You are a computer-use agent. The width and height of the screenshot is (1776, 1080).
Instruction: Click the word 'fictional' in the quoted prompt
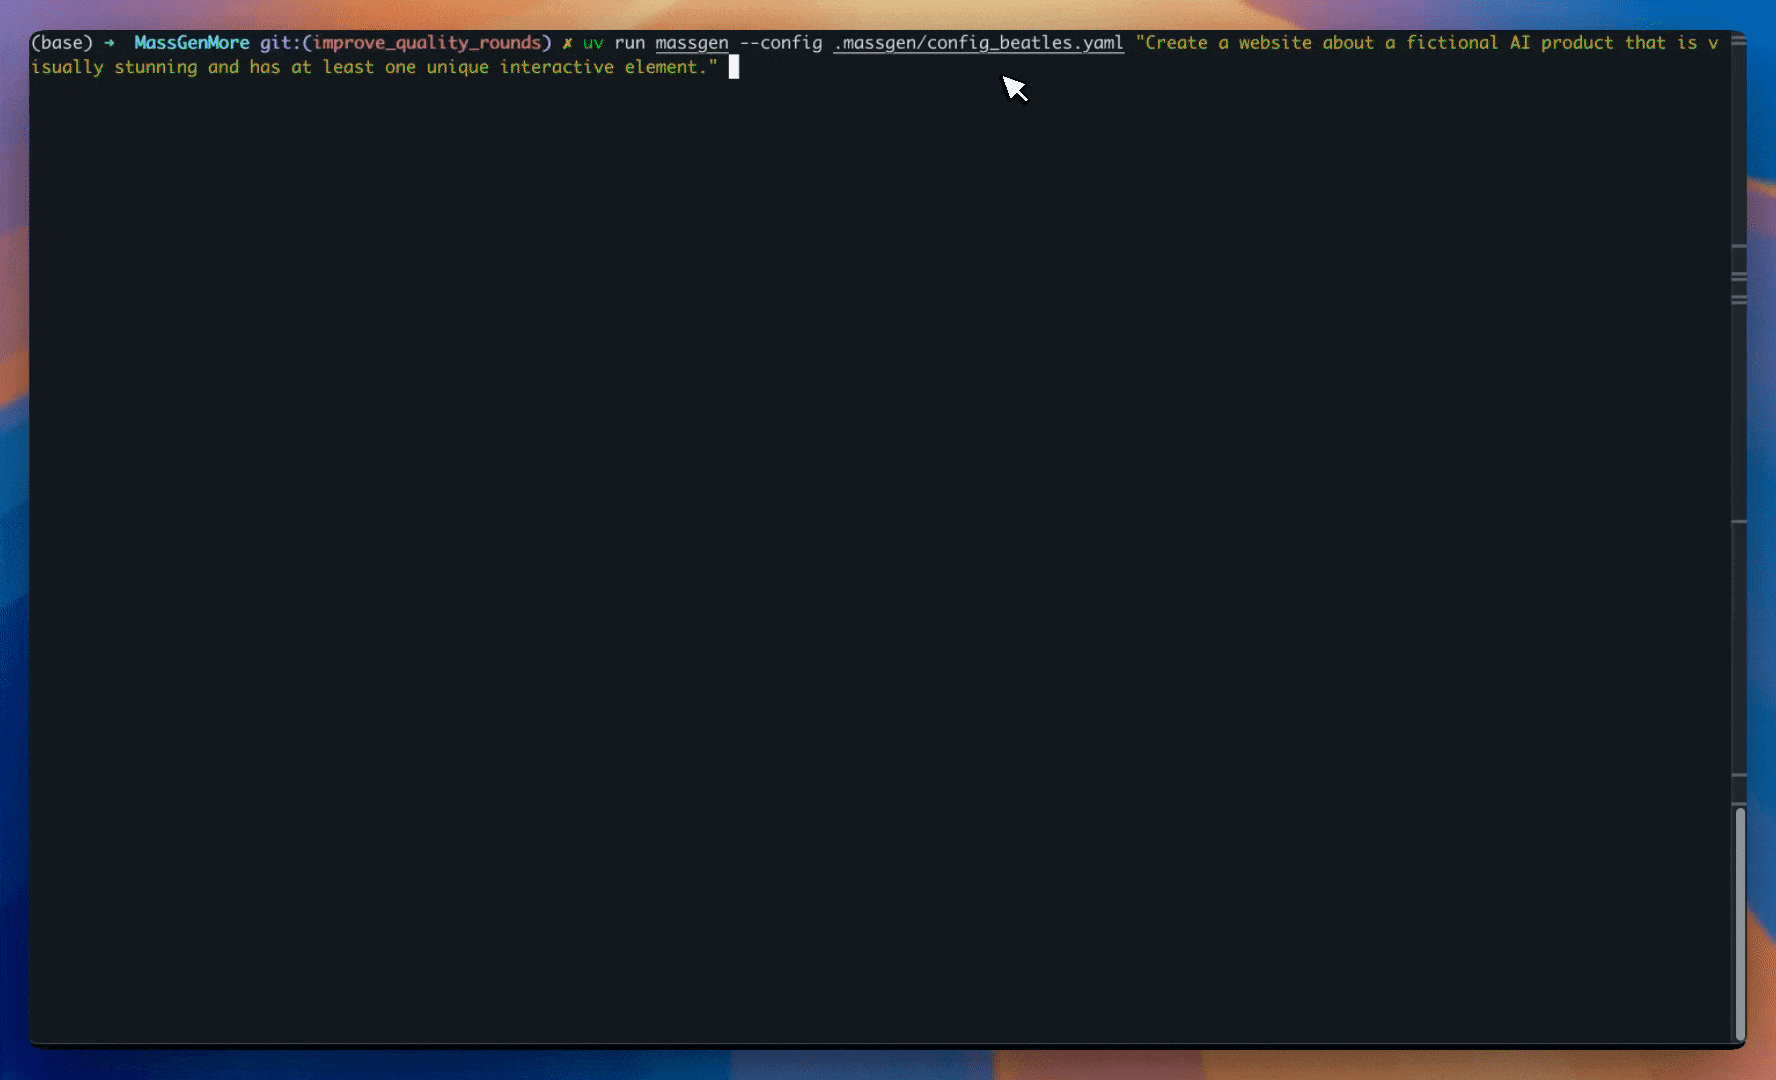tap(1452, 43)
